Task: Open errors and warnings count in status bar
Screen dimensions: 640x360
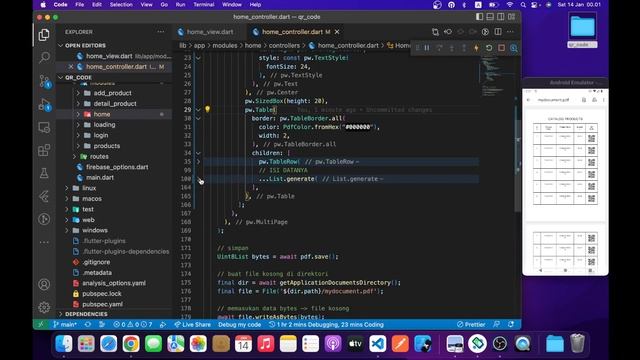Action: [132, 324]
